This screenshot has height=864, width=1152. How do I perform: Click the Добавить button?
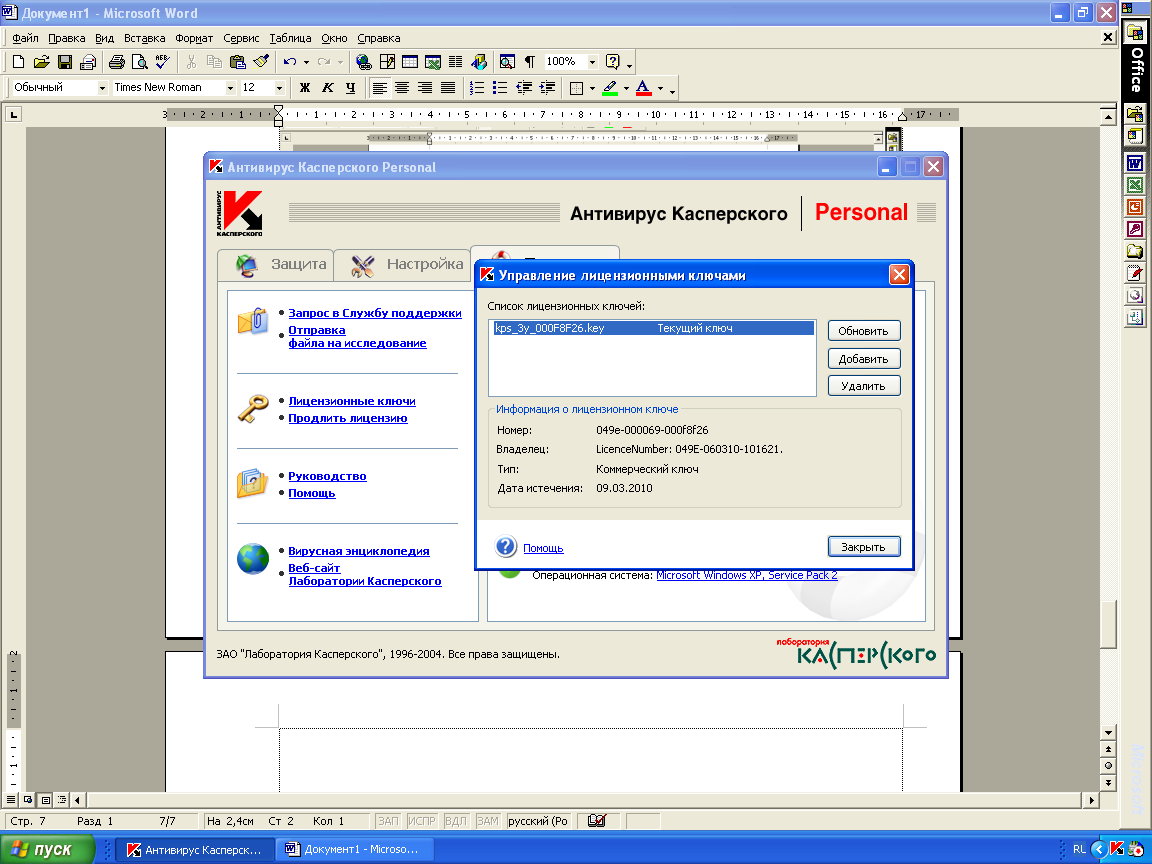pyautogui.click(x=864, y=359)
